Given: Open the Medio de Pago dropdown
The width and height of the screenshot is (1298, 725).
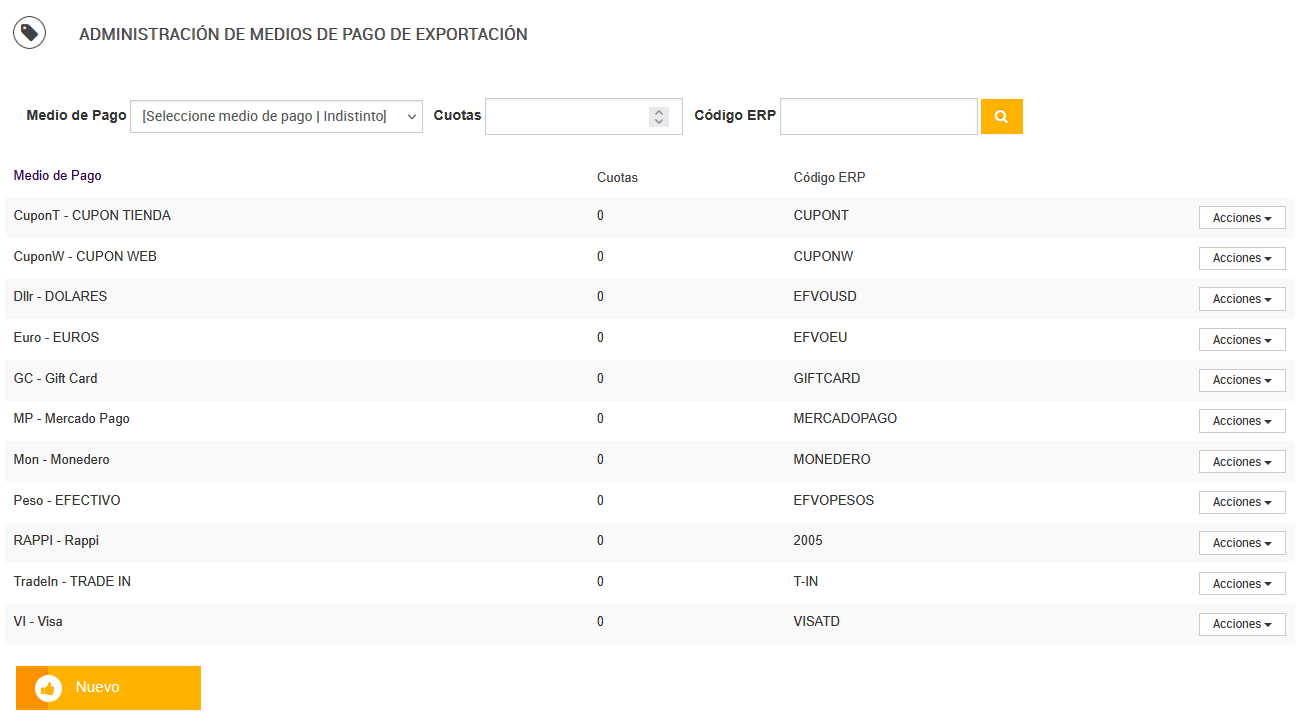Looking at the screenshot, I should tap(276, 116).
